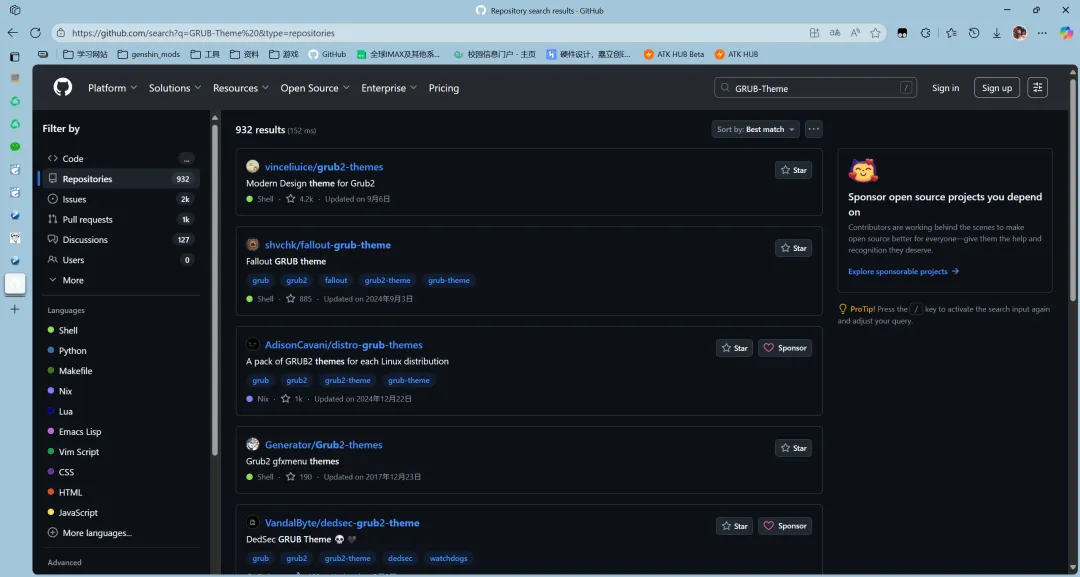Click shvchk avatar icon
Viewport: 1080px width, 577px height.
[x=253, y=244]
